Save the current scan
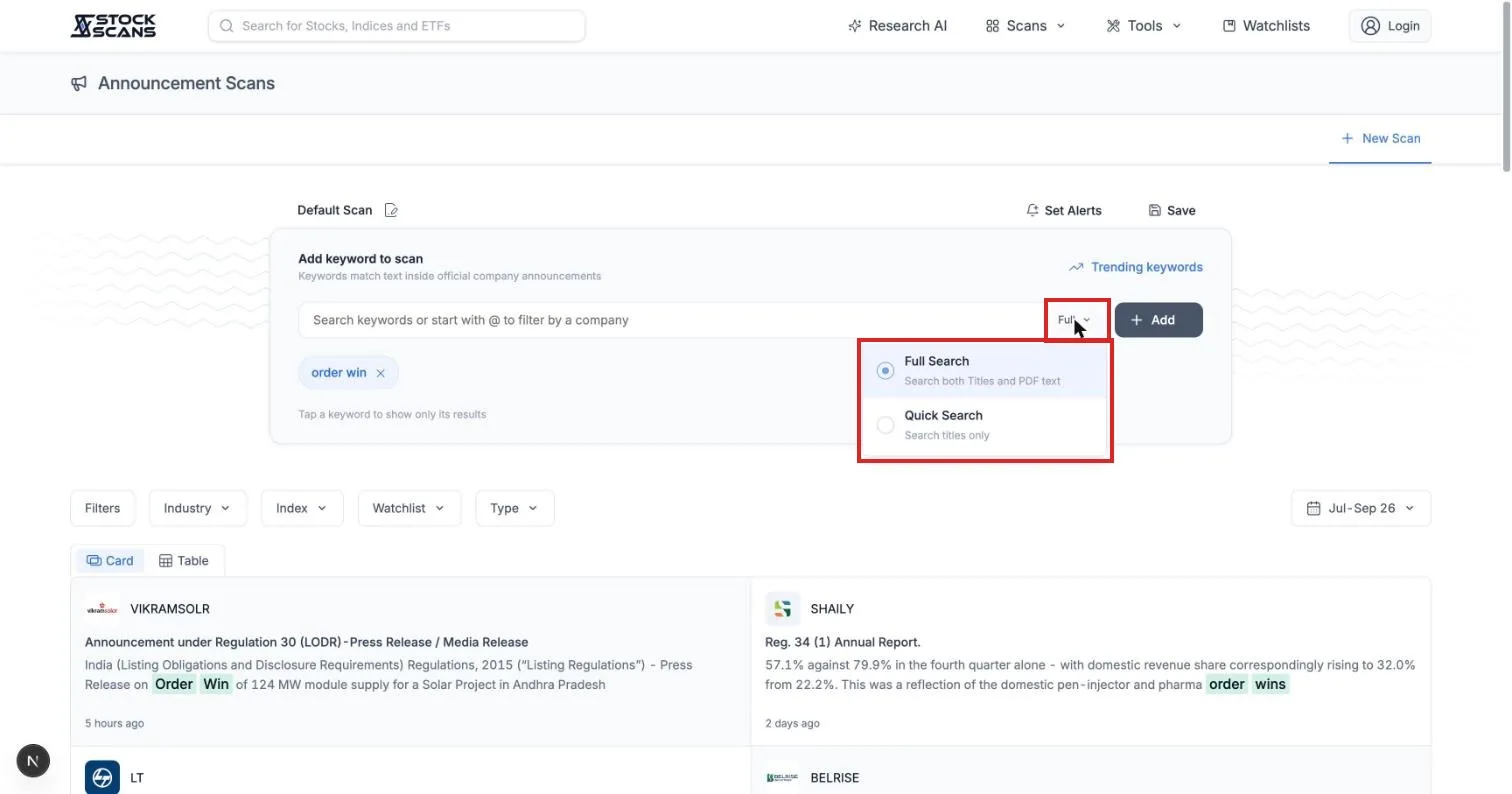1512x794 pixels. [1172, 210]
